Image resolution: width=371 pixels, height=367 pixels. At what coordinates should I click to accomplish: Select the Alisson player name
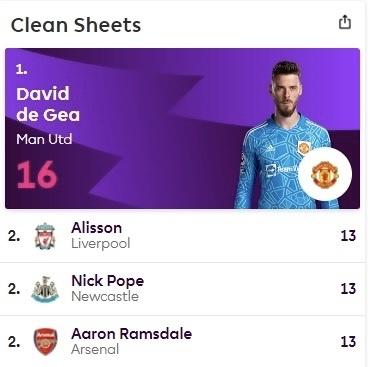[97, 228]
